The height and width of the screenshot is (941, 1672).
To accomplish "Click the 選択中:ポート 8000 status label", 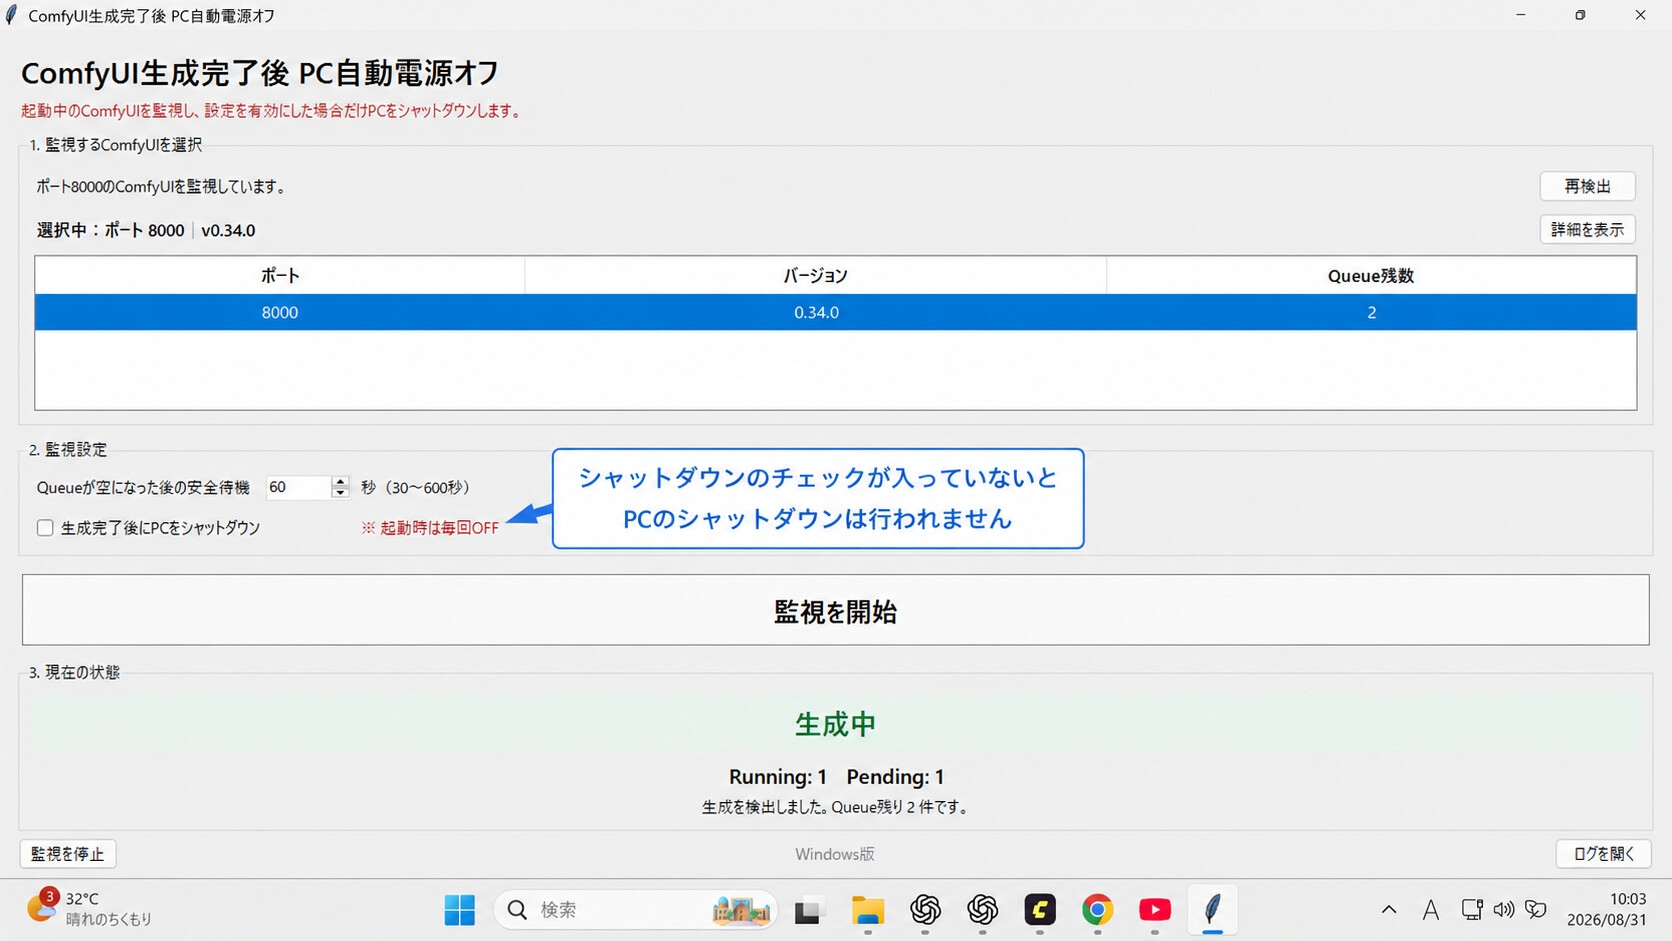I will click(146, 230).
